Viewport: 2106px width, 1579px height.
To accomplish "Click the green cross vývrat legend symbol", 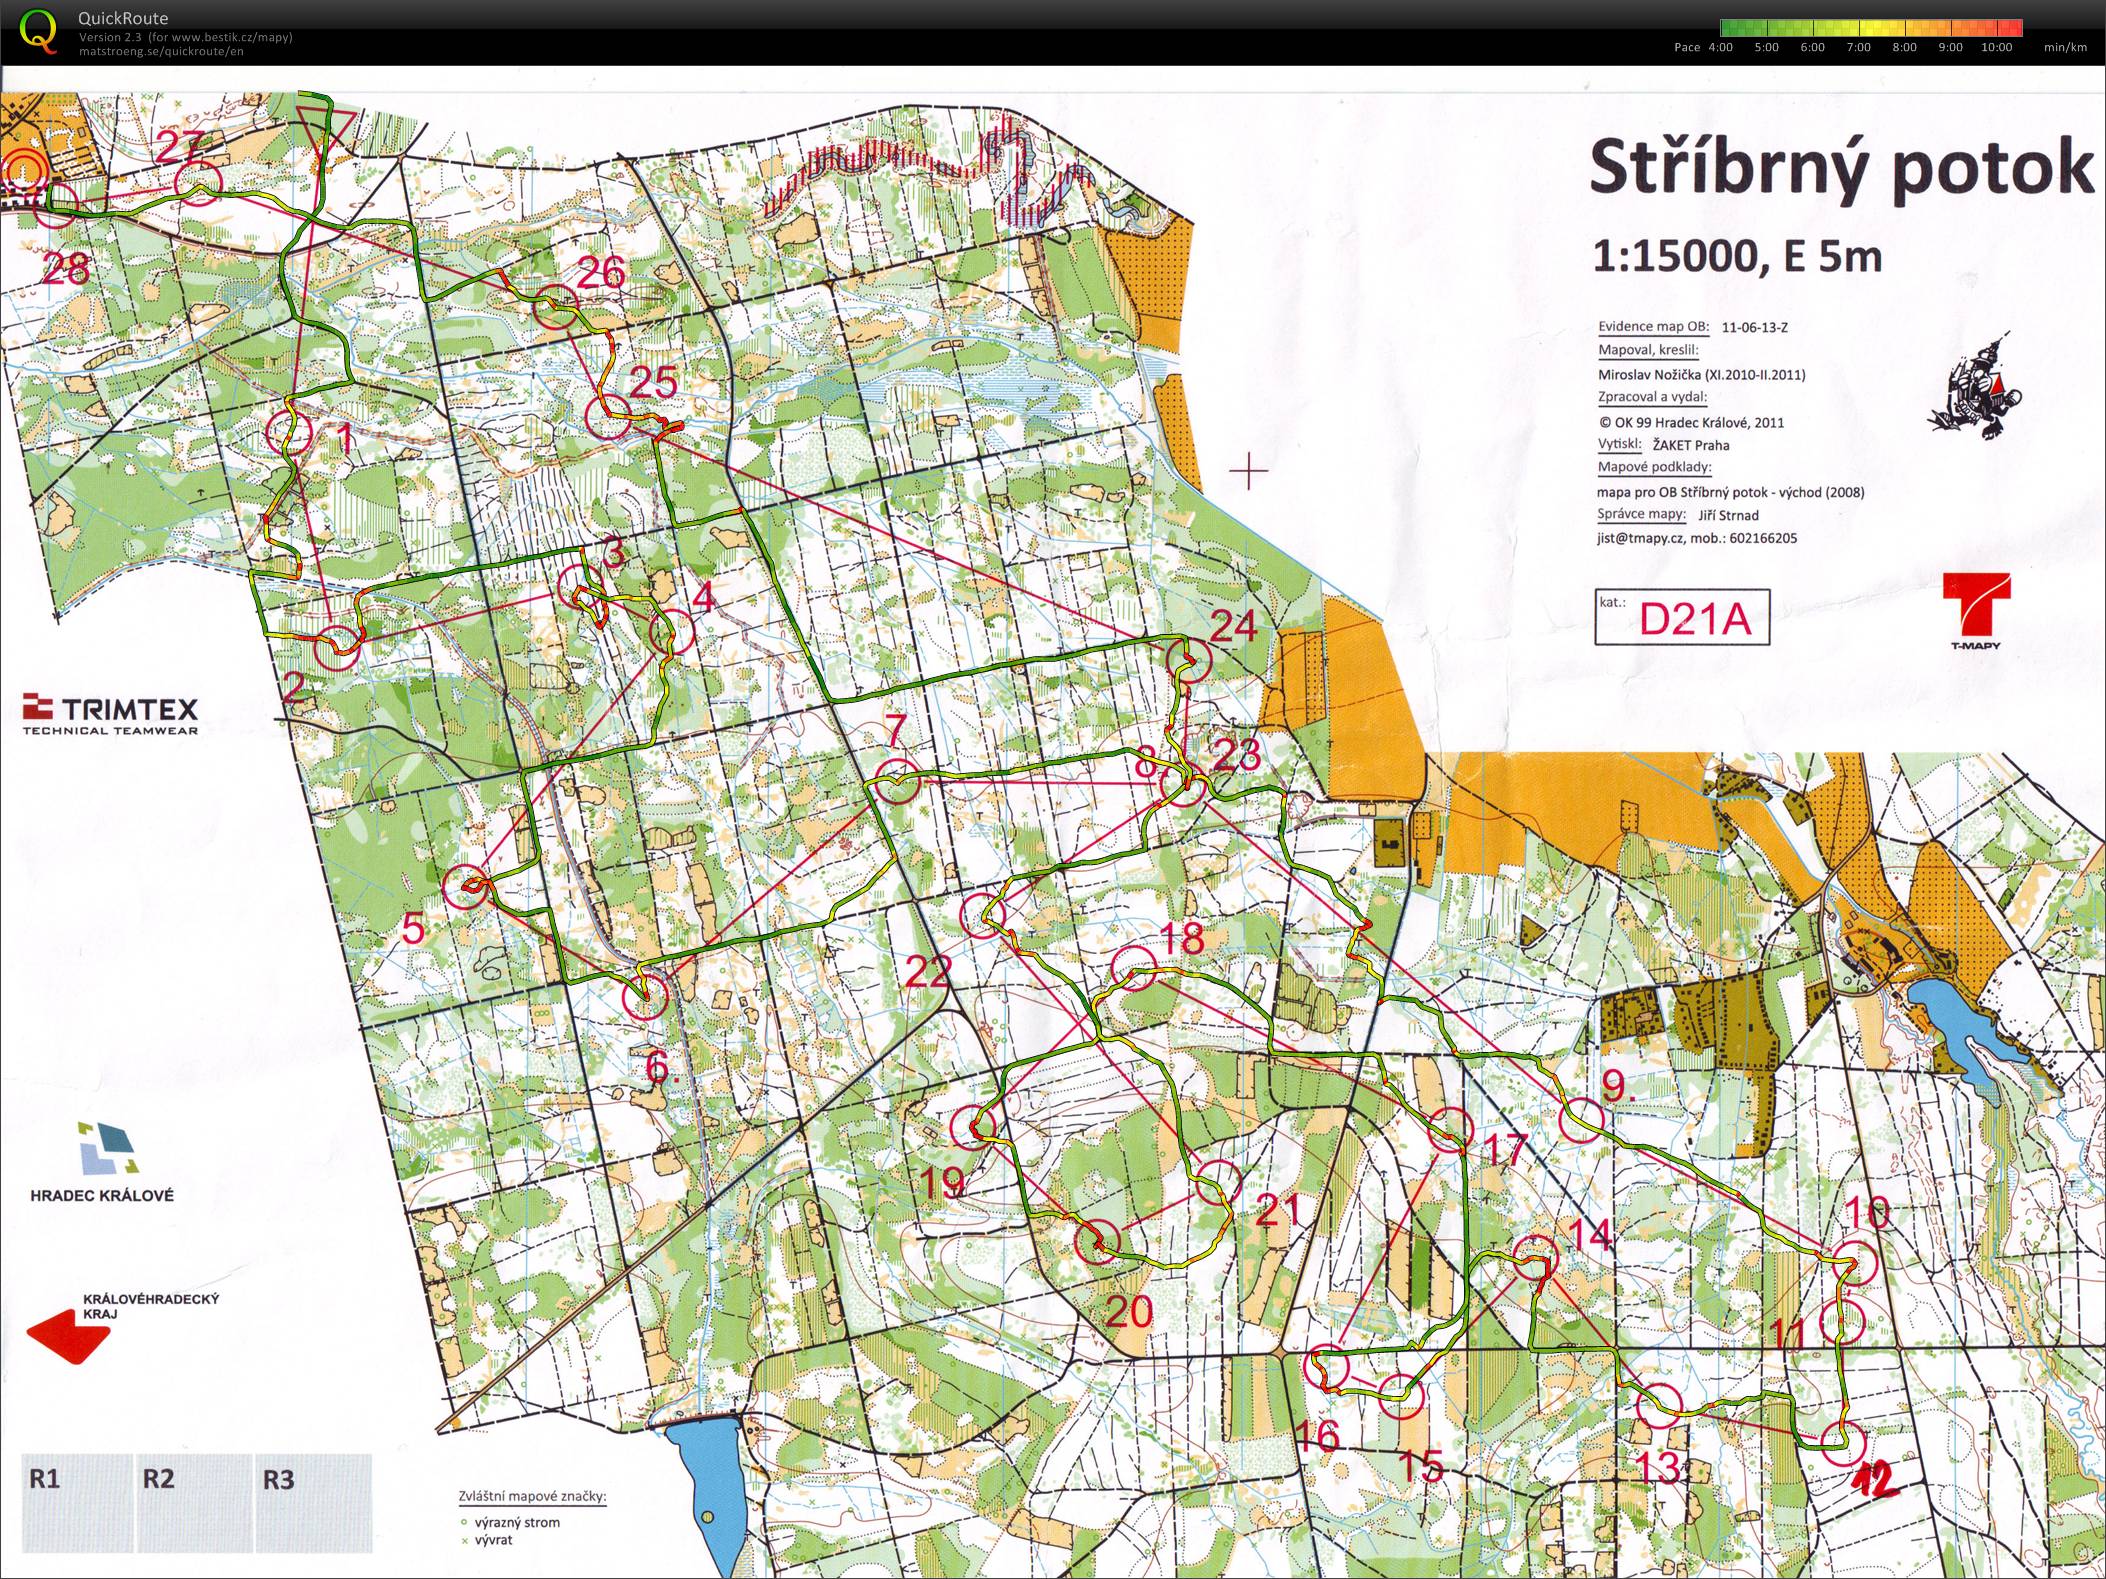I will pos(463,1540).
